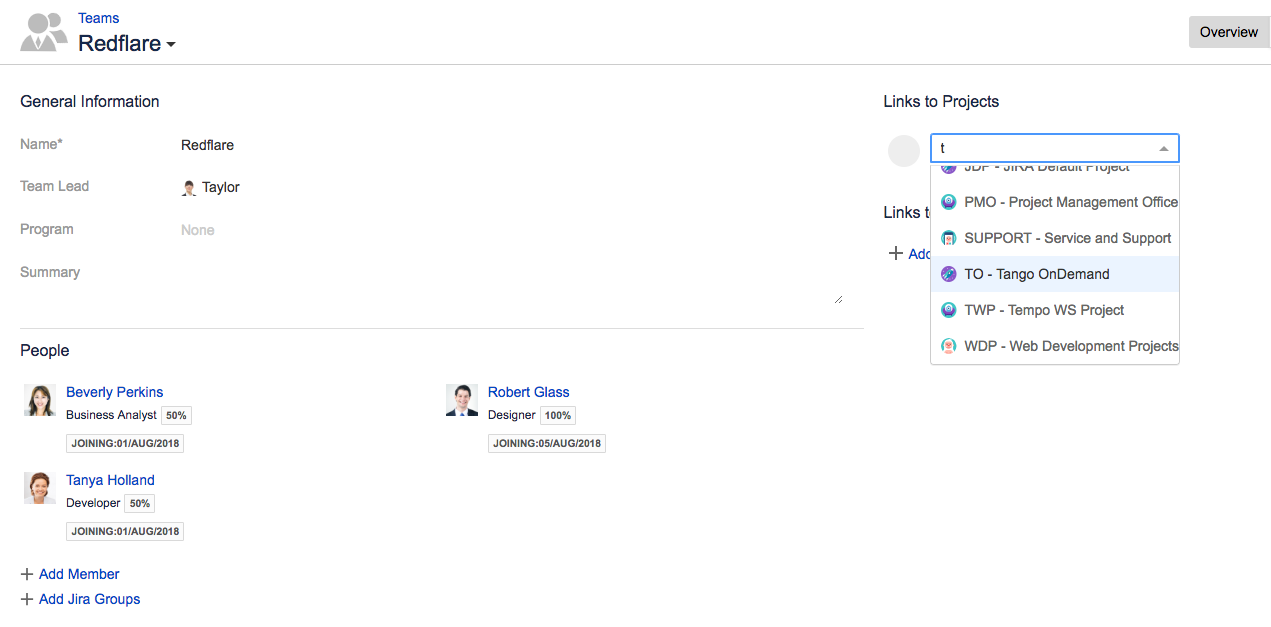Toggle the project selector dropdown arrow
This screenshot has height=627, width=1271.
coord(1164,149)
